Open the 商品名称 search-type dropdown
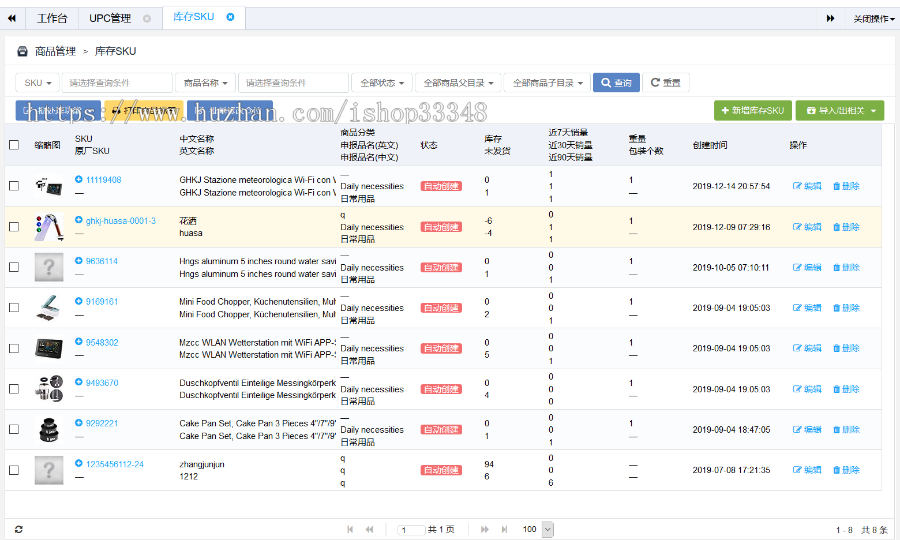The width and height of the screenshot is (900, 540). coord(205,83)
